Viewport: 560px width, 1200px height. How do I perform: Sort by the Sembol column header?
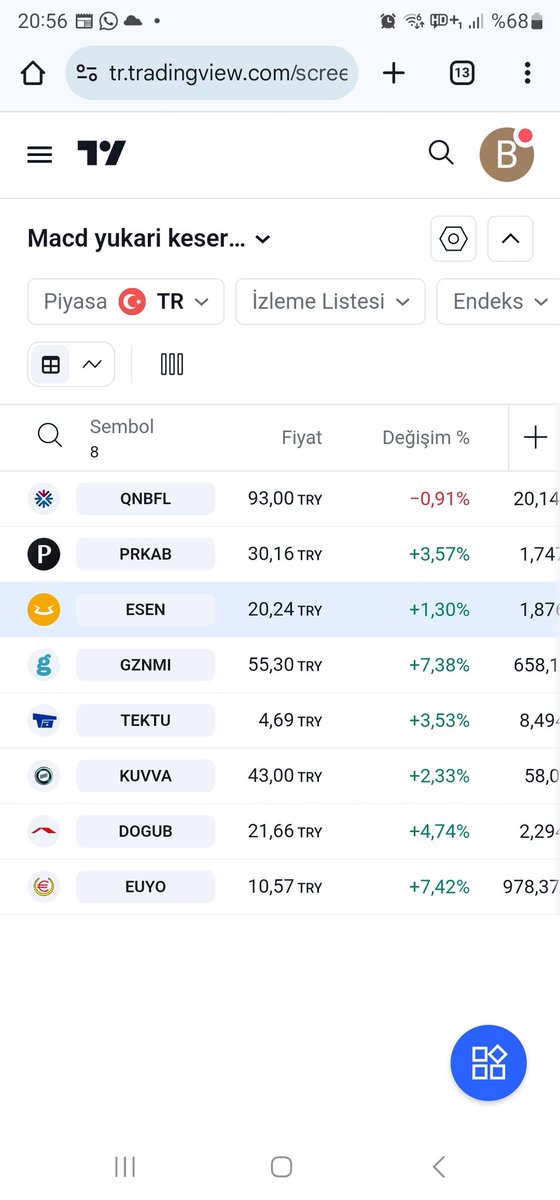coord(122,427)
